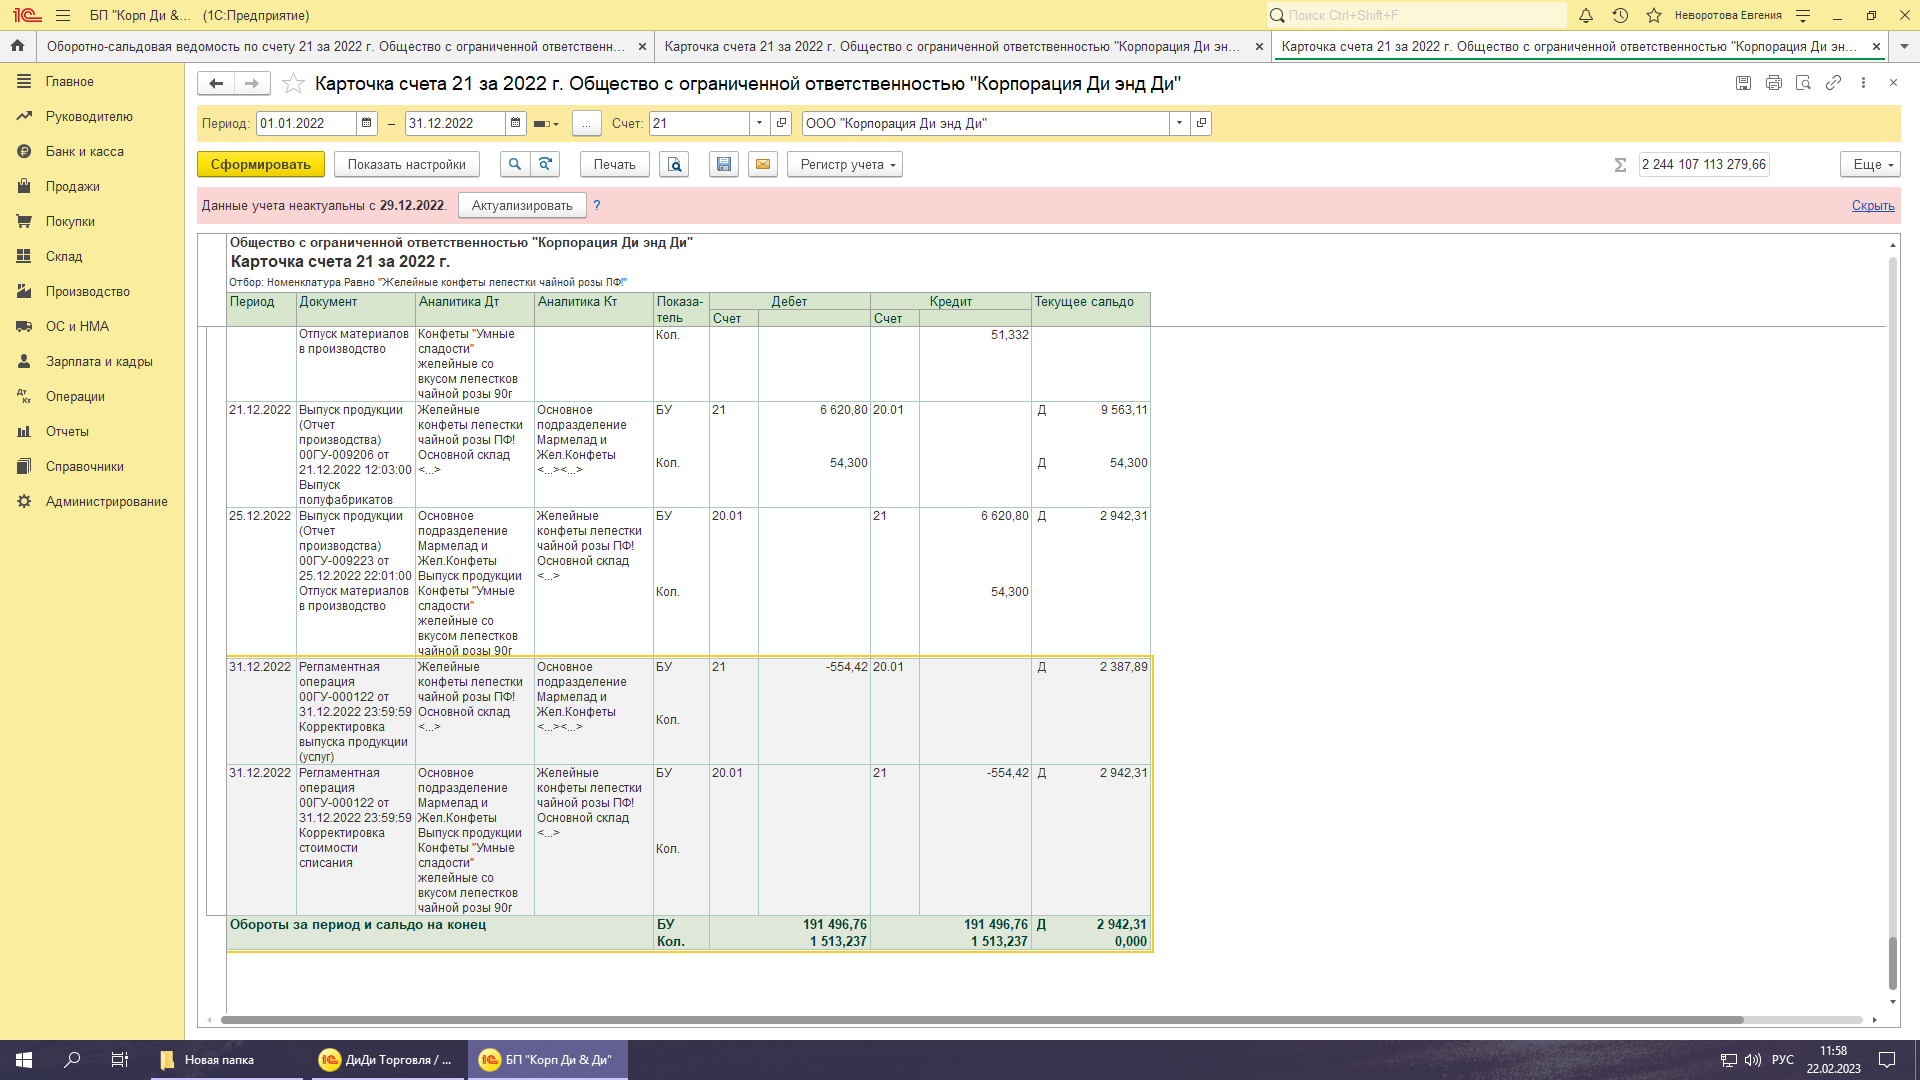
Task: Click the help question mark link
Action: [x=597, y=205]
